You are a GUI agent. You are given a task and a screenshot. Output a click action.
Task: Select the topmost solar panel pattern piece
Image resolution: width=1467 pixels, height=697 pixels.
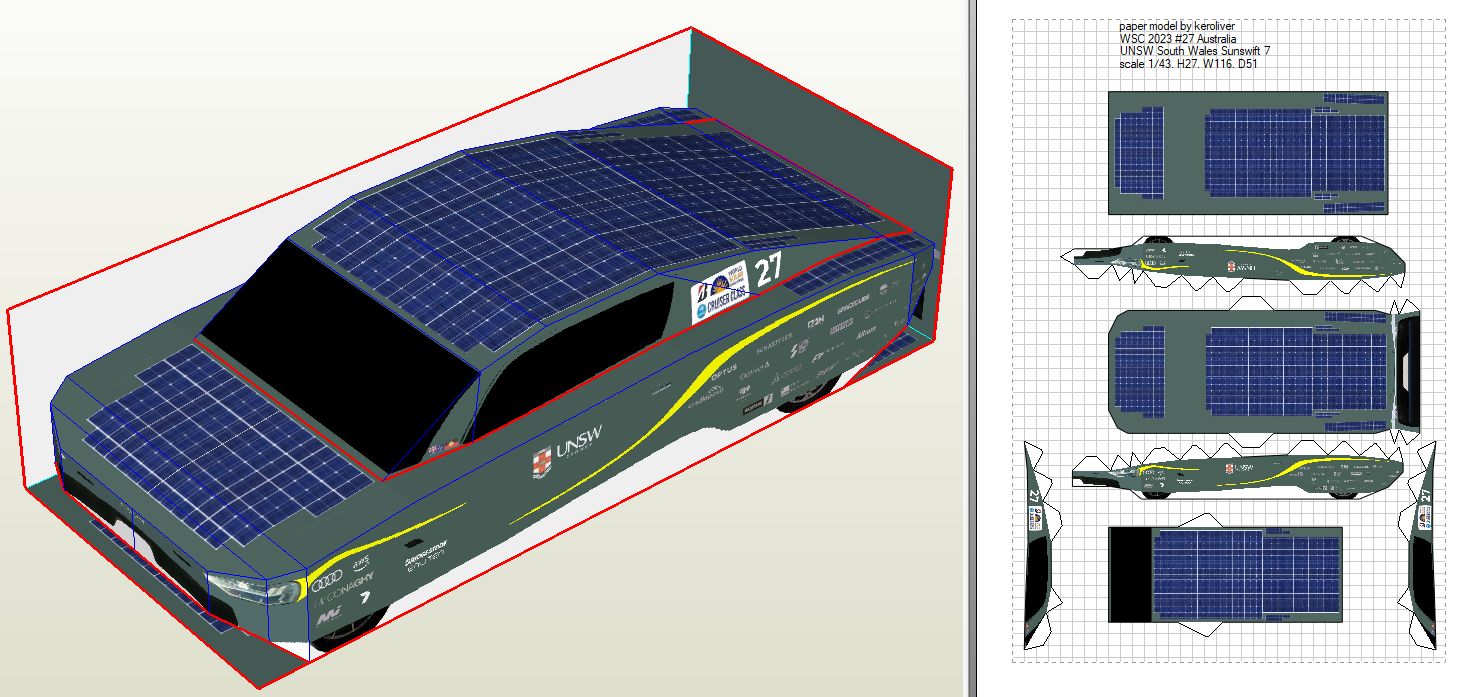tap(1248, 152)
